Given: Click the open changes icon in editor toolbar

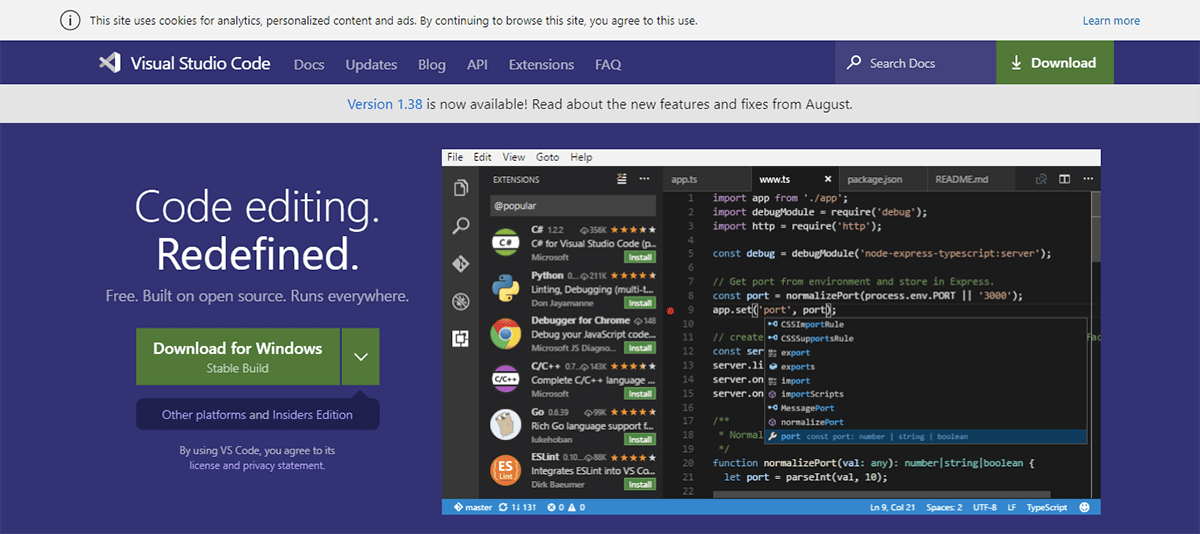Looking at the screenshot, I should [x=1041, y=179].
